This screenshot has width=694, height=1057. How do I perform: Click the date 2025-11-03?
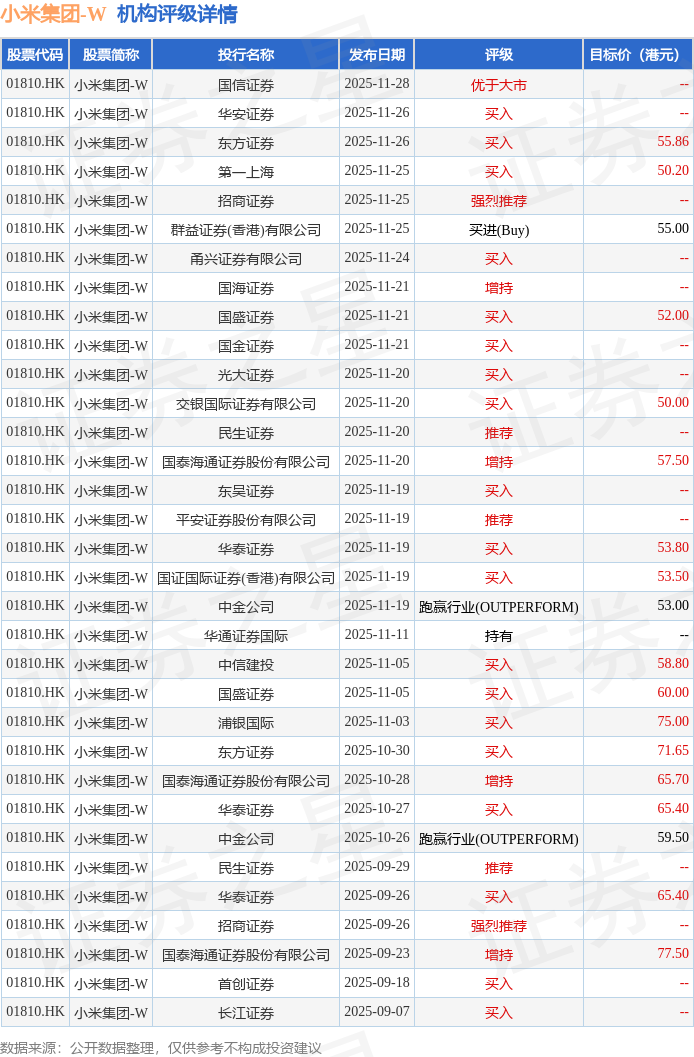pos(377,721)
